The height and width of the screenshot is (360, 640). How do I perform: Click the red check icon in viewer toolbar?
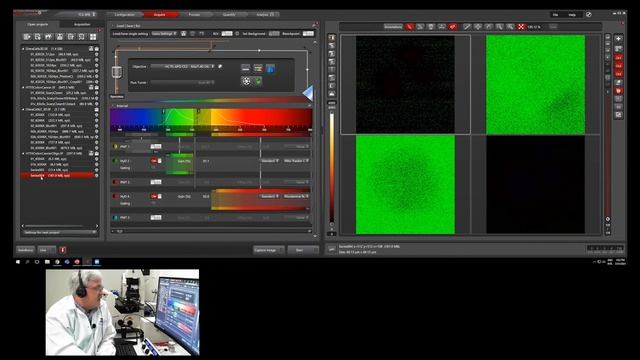point(453,27)
